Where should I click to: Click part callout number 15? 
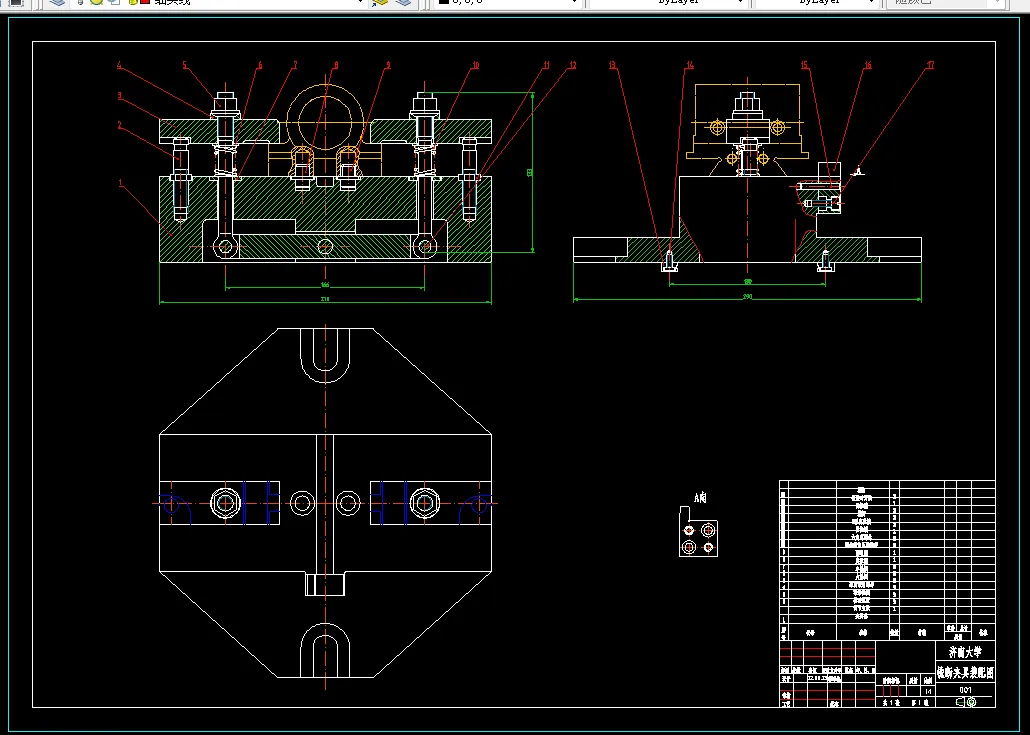point(804,65)
